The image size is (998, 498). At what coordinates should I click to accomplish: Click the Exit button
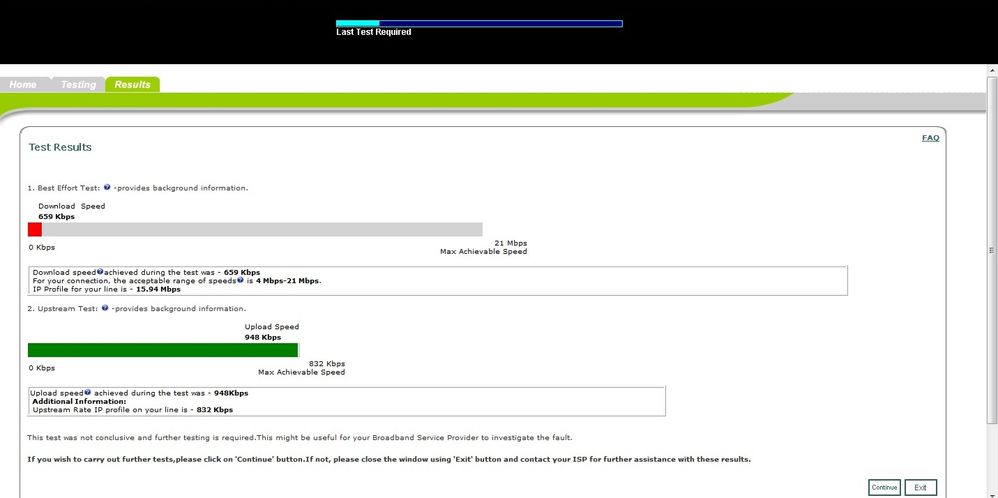(x=920, y=487)
